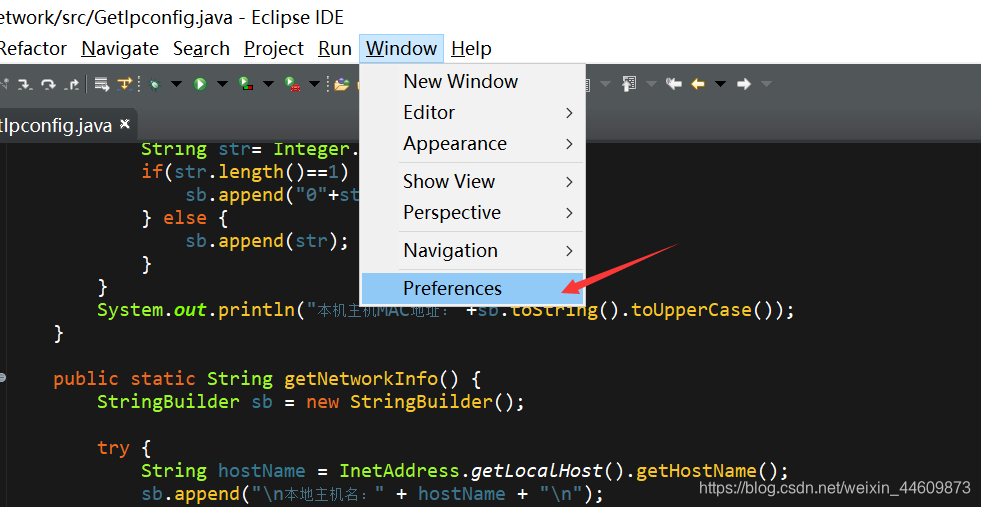
Task: Open the Coverage dropdown arrow
Action: tap(268, 84)
